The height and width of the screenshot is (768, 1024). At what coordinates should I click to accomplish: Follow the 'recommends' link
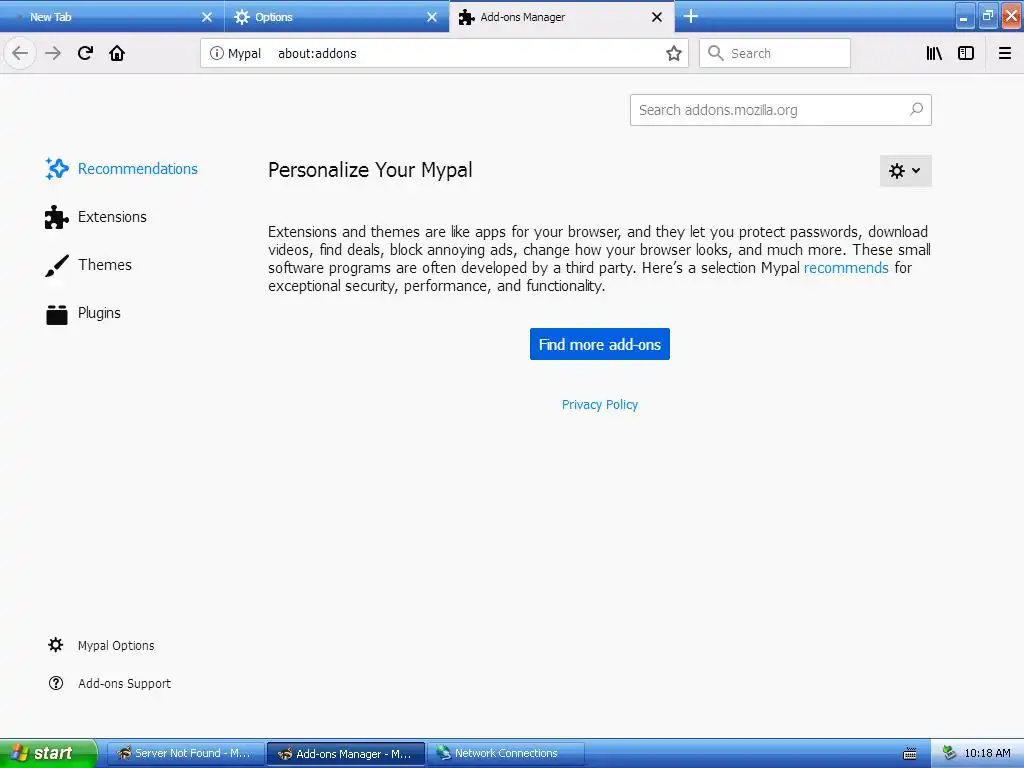[x=846, y=268]
